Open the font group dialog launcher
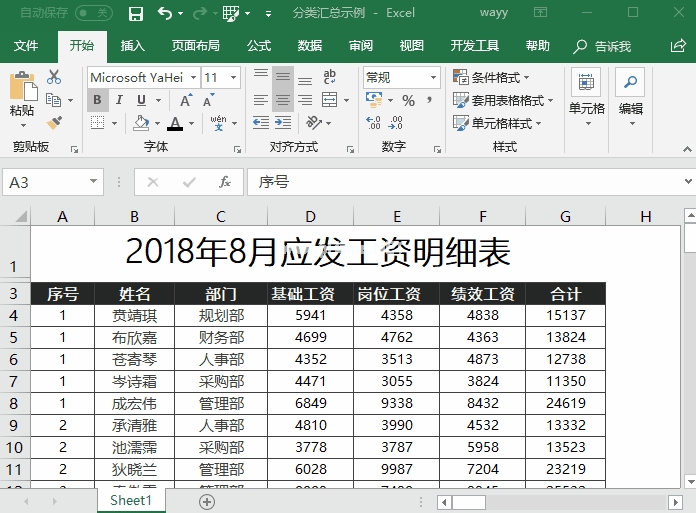 237,150
